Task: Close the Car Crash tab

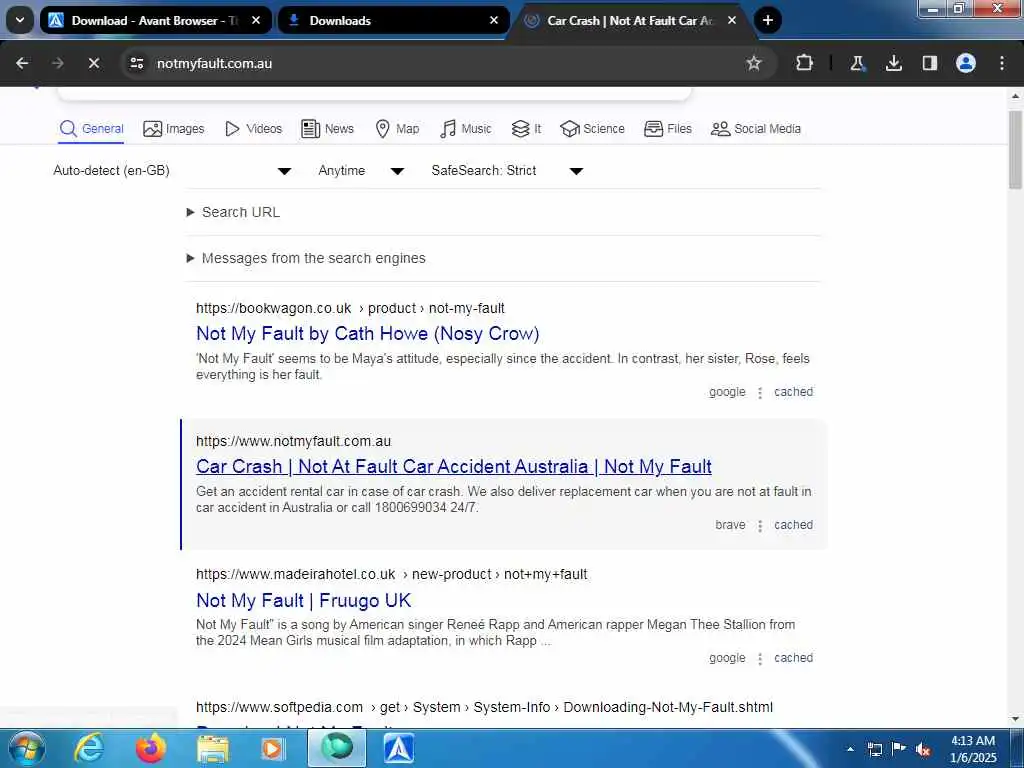Action: [731, 20]
